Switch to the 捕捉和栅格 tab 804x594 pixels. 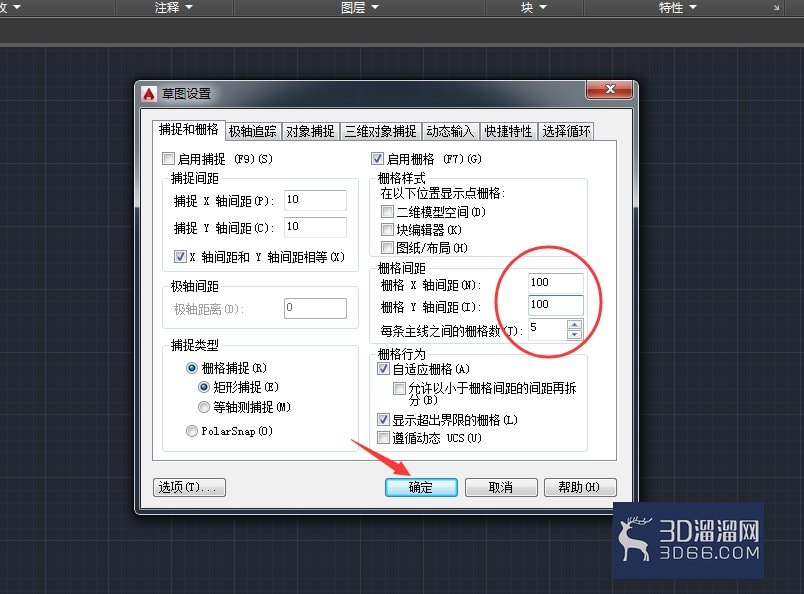(189, 130)
